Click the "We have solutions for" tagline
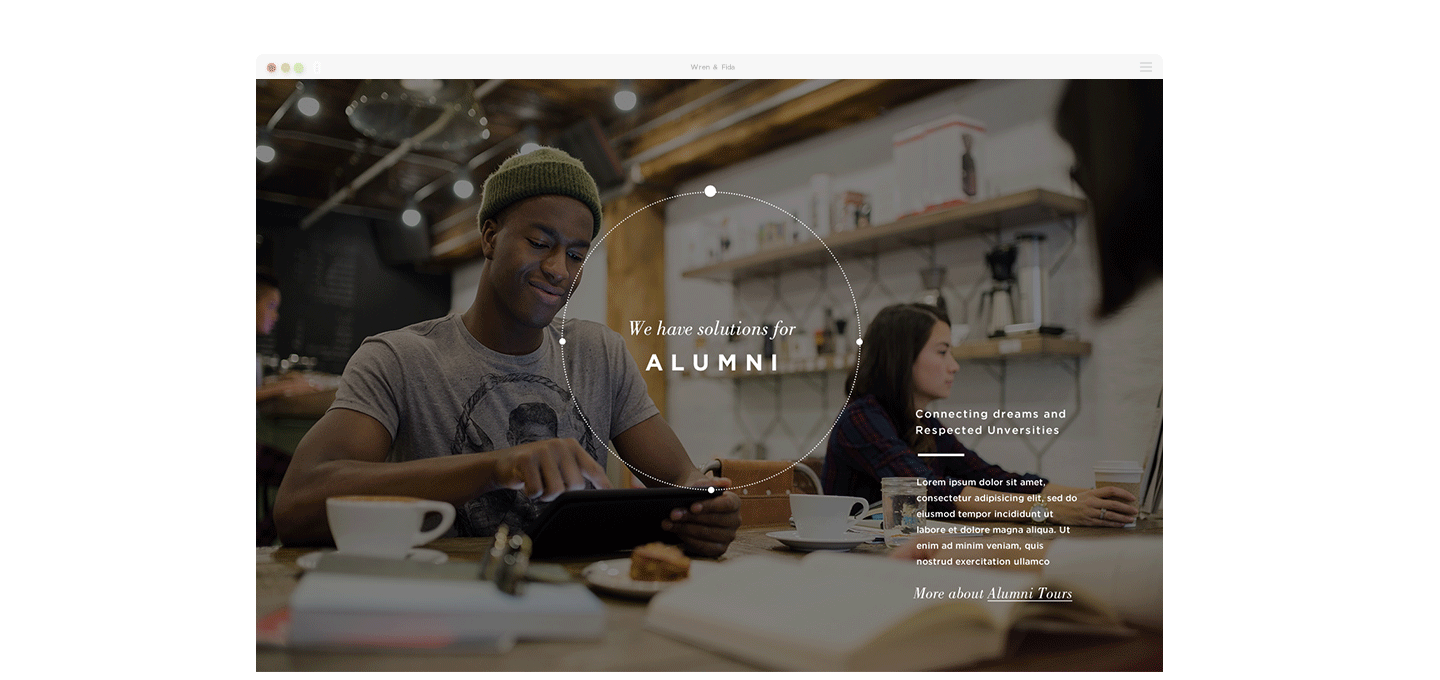The height and width of the screenshot is (680, 1440). pos(712,328)
